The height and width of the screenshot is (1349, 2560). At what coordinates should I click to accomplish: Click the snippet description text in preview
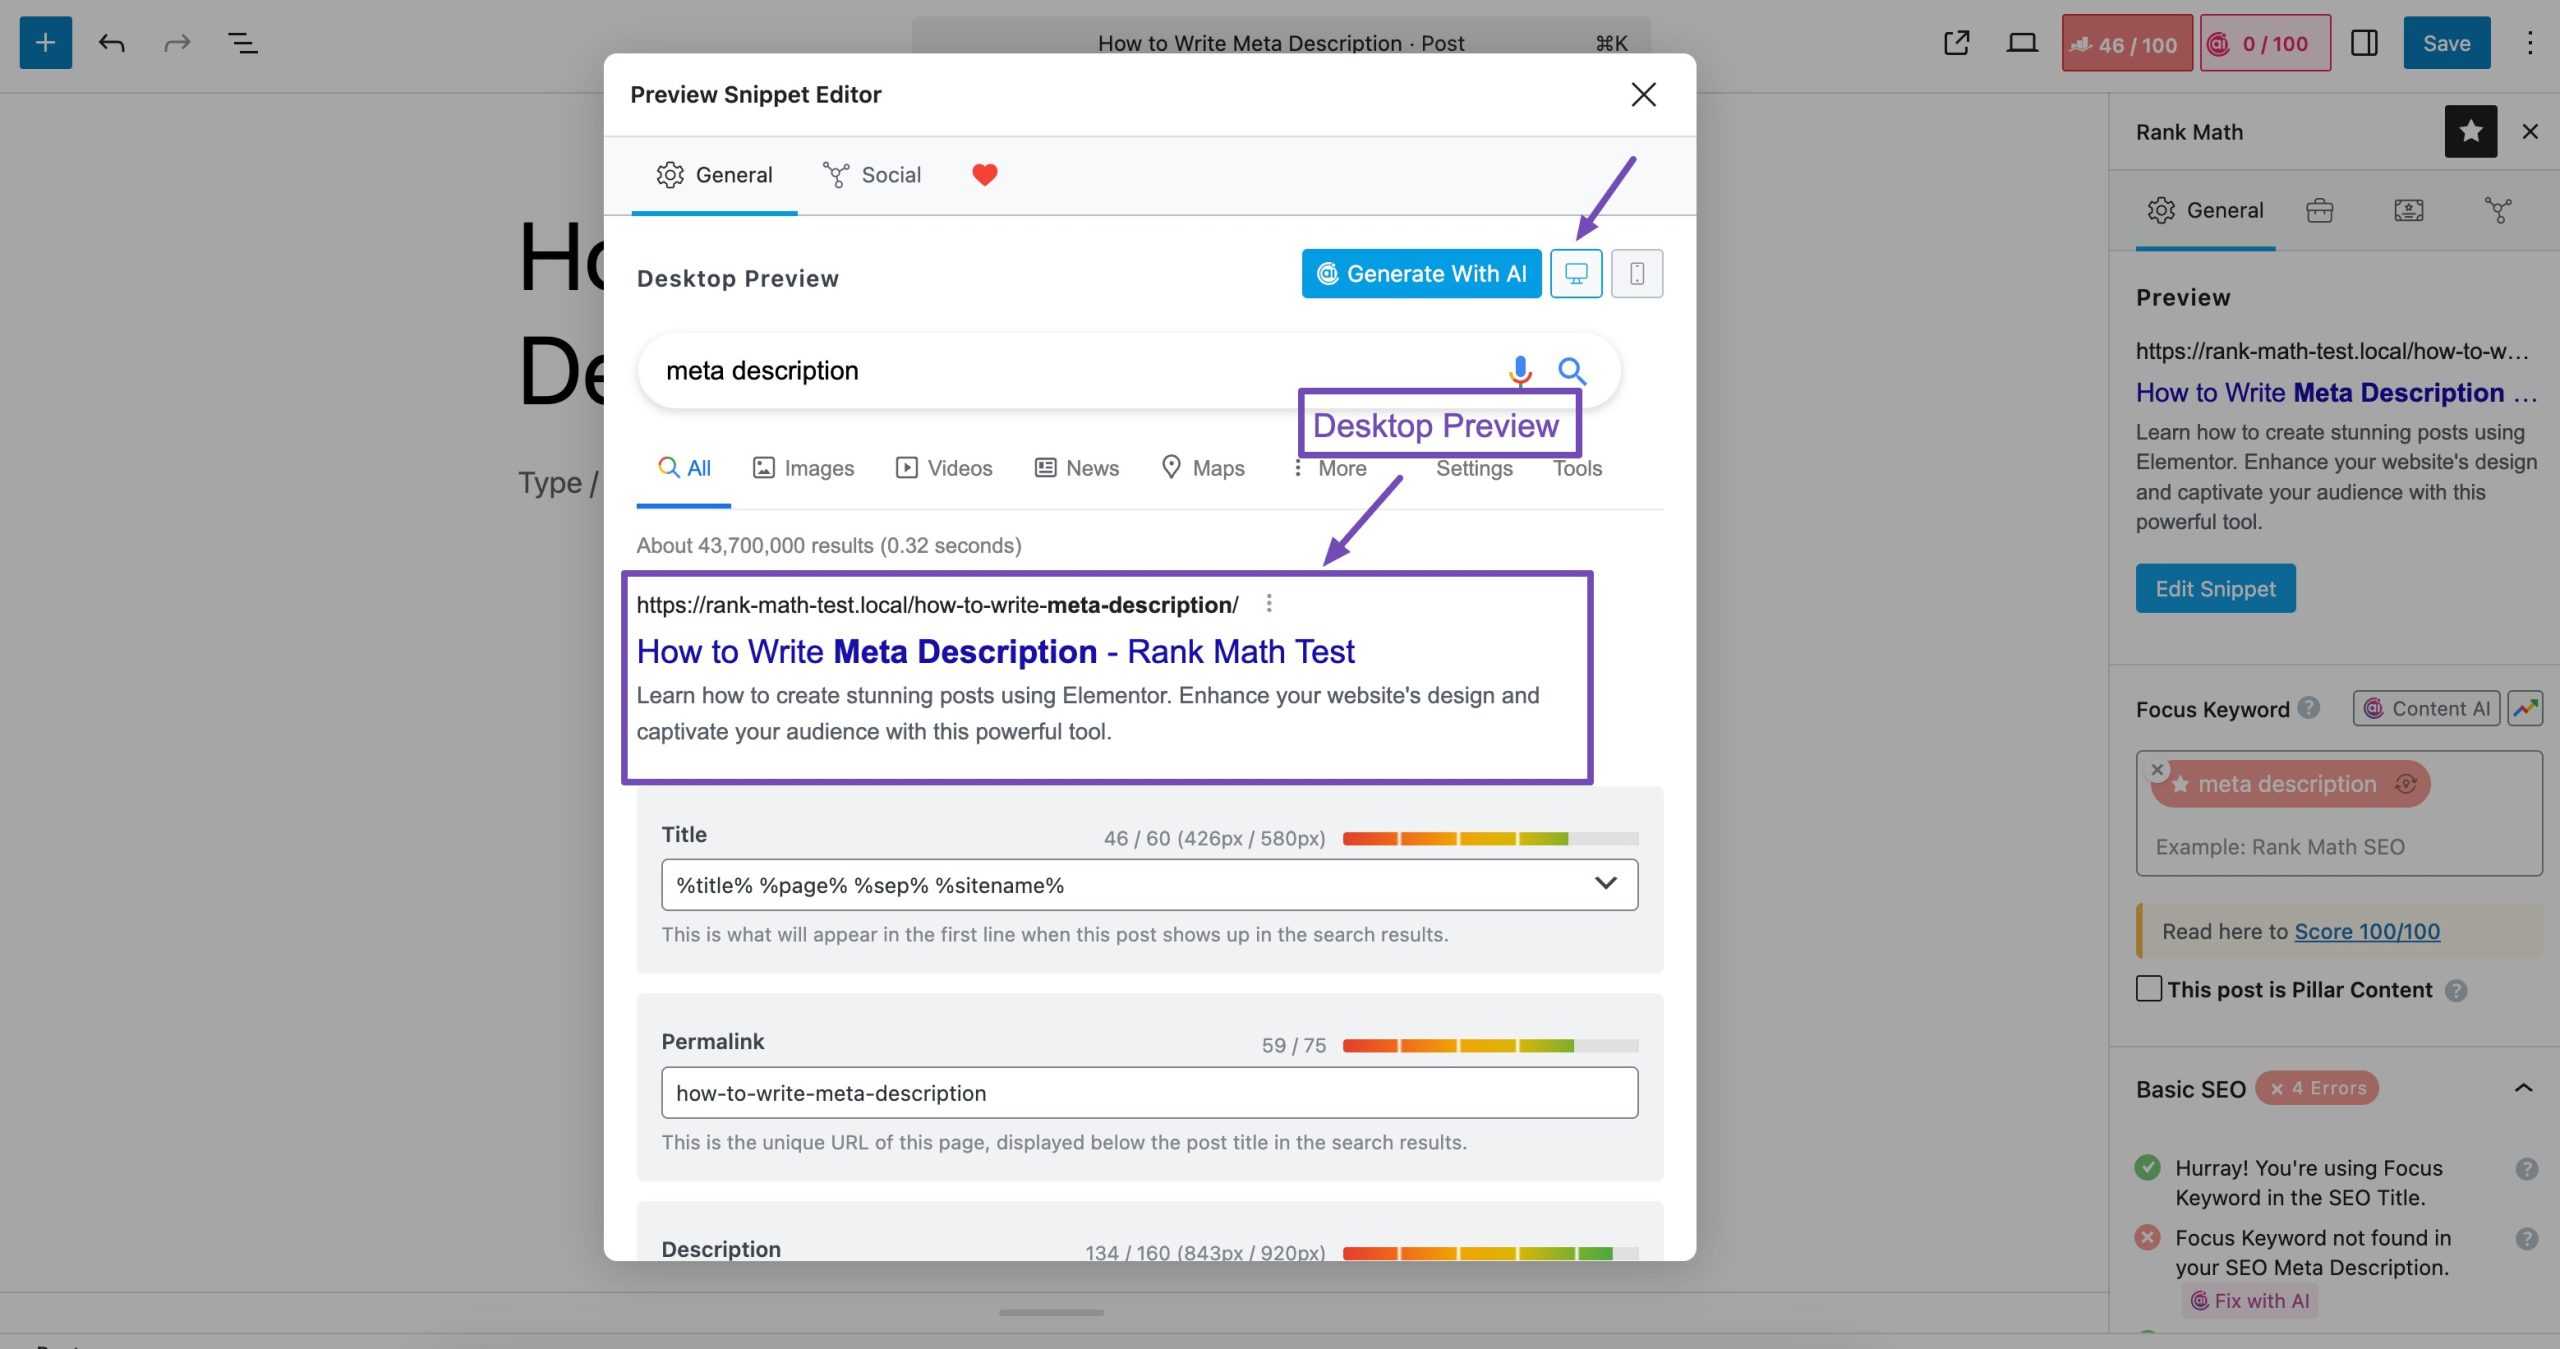point(1088,713)
